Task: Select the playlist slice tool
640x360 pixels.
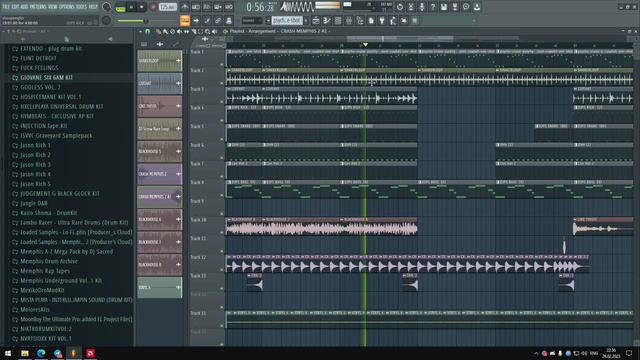Action: pos(193,31)
